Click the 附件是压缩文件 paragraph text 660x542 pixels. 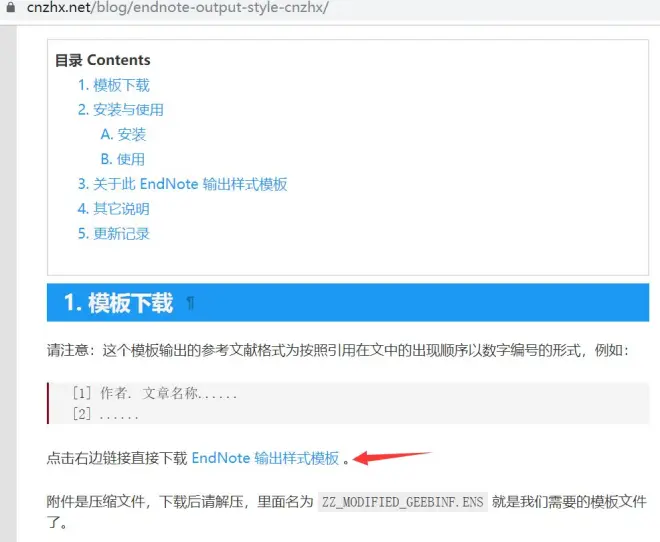click(x=346, y=512)
